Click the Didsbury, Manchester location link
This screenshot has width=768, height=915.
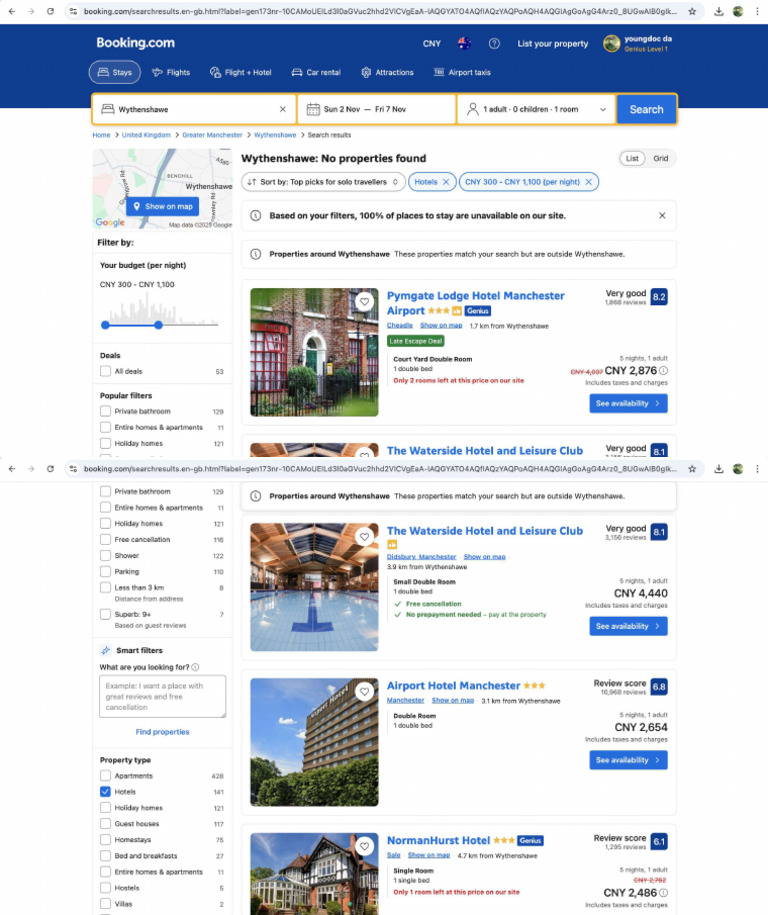(421, 557)
